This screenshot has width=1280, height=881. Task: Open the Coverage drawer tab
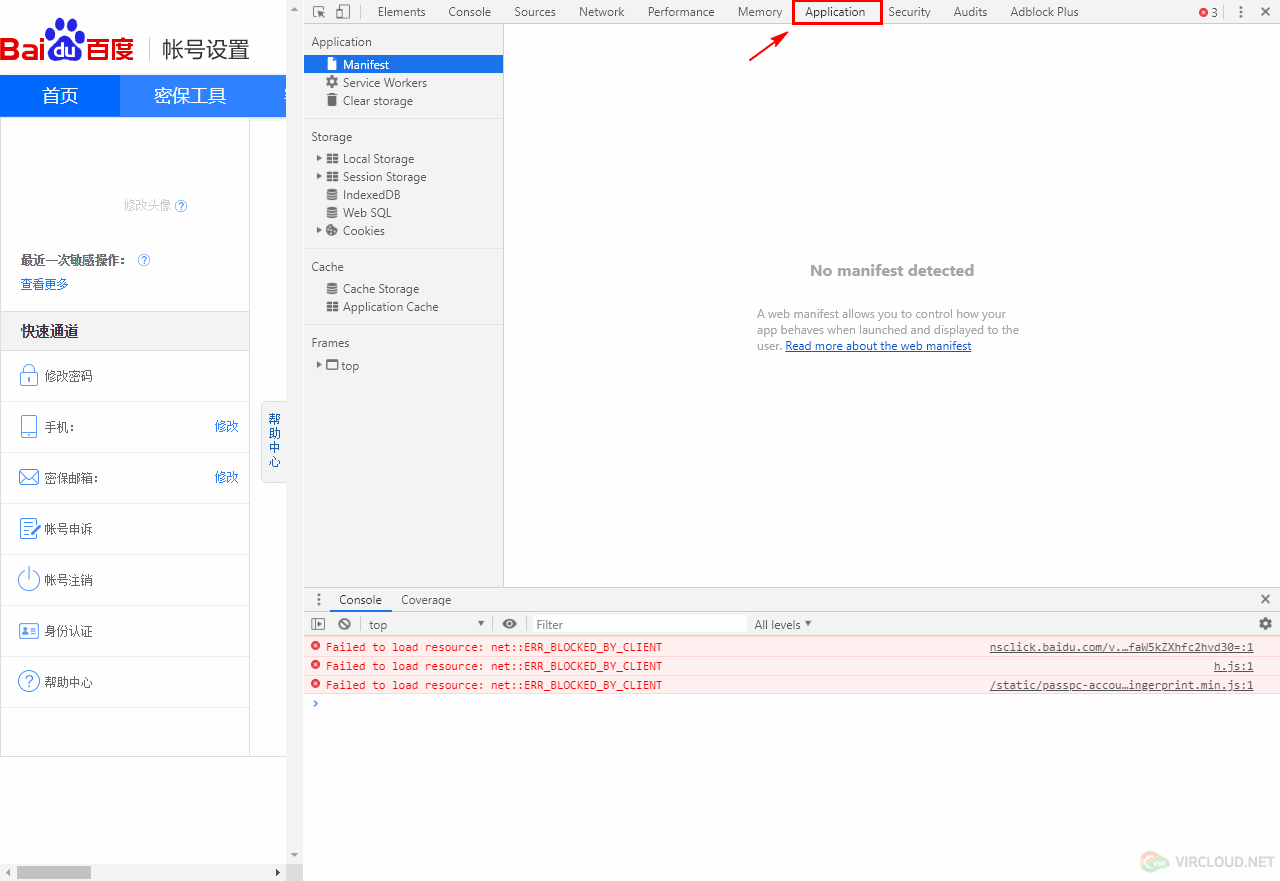[426, 600]
